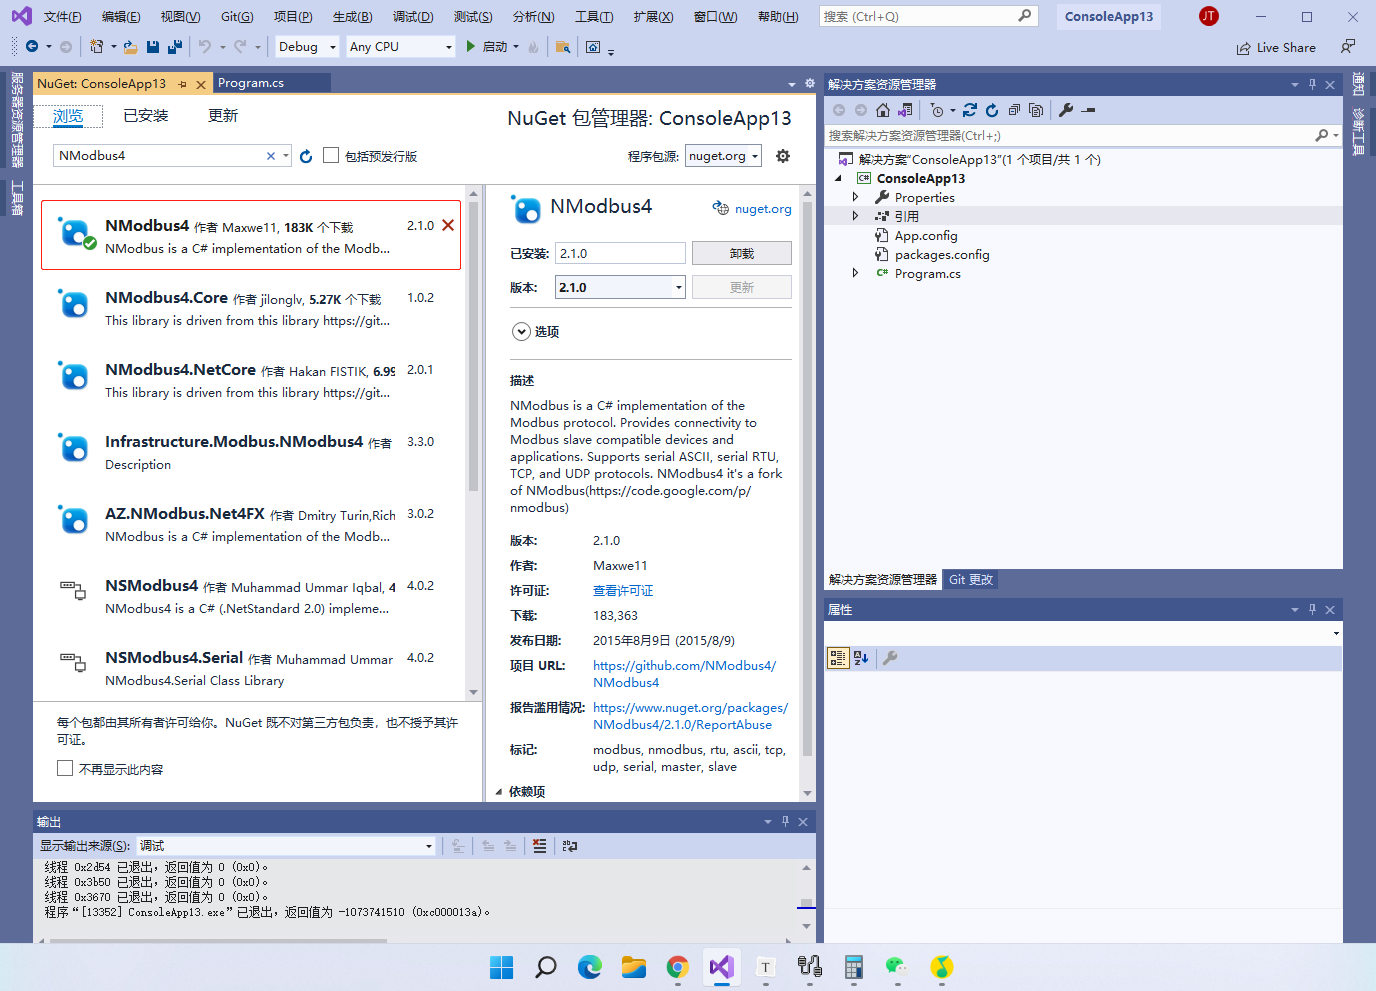Click alphabetical sort icon in Properties panel
This screenshot has height=991, width=1376.
tap(861, 658)
